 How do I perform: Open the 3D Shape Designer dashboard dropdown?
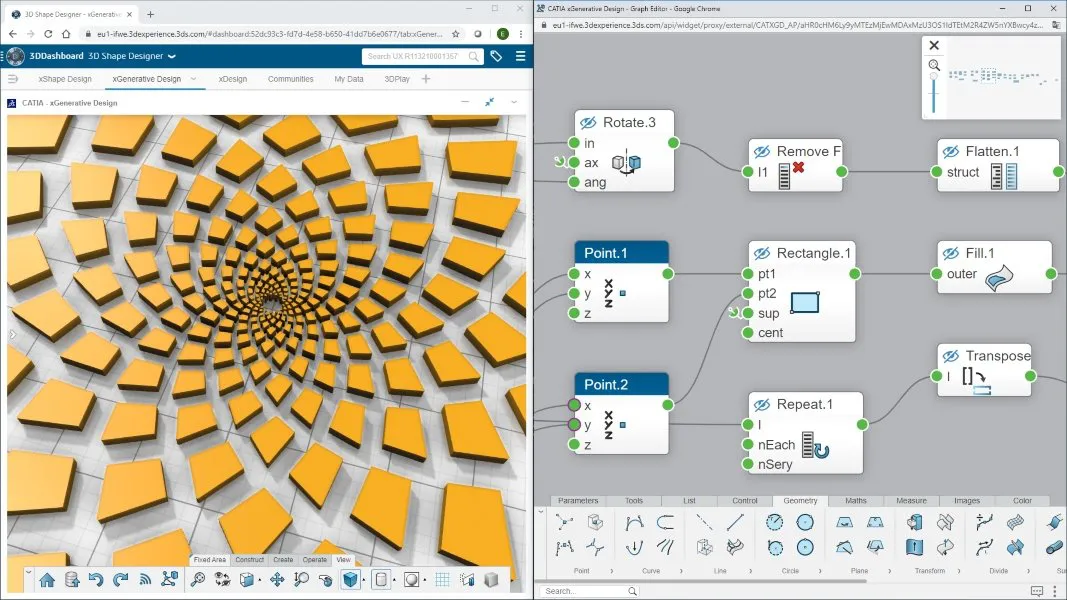click(171, 56)
